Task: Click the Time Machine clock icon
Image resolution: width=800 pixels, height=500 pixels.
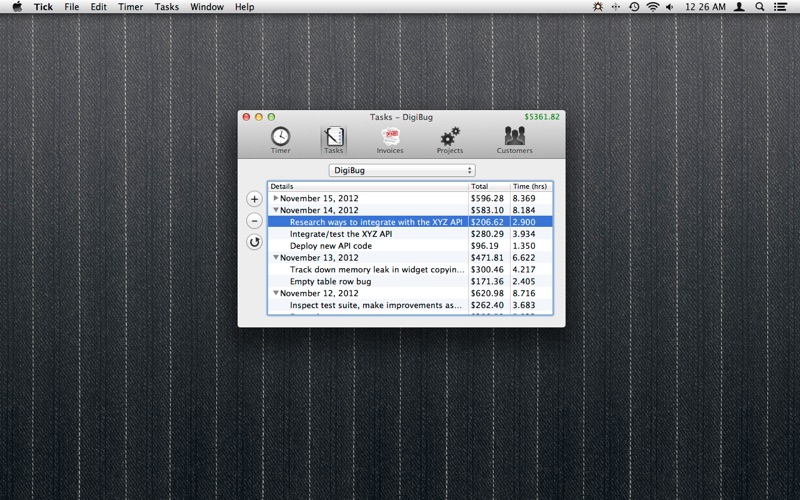Action: click(x=634, y=7)
